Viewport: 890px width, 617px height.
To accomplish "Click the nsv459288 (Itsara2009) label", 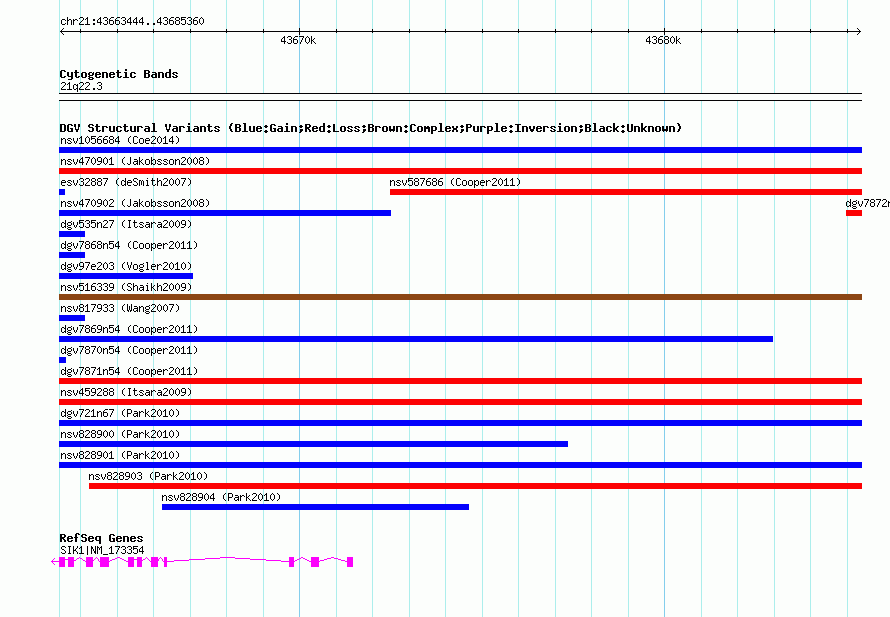I will pos(126,392).
